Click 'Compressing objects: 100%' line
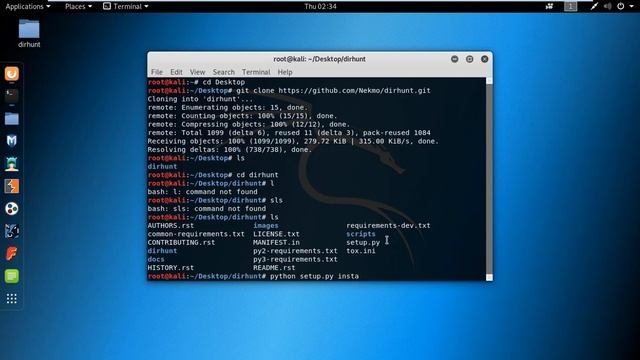The height and width of the screenshot is (360, 640). click(249, 124)
